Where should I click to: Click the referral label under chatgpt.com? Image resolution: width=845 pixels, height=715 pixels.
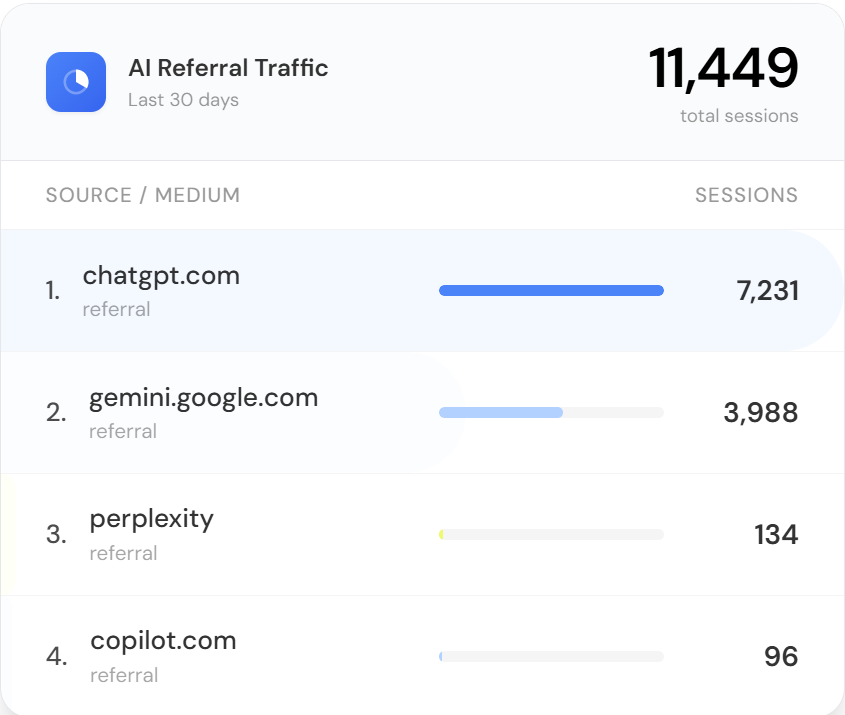point(116,309)
